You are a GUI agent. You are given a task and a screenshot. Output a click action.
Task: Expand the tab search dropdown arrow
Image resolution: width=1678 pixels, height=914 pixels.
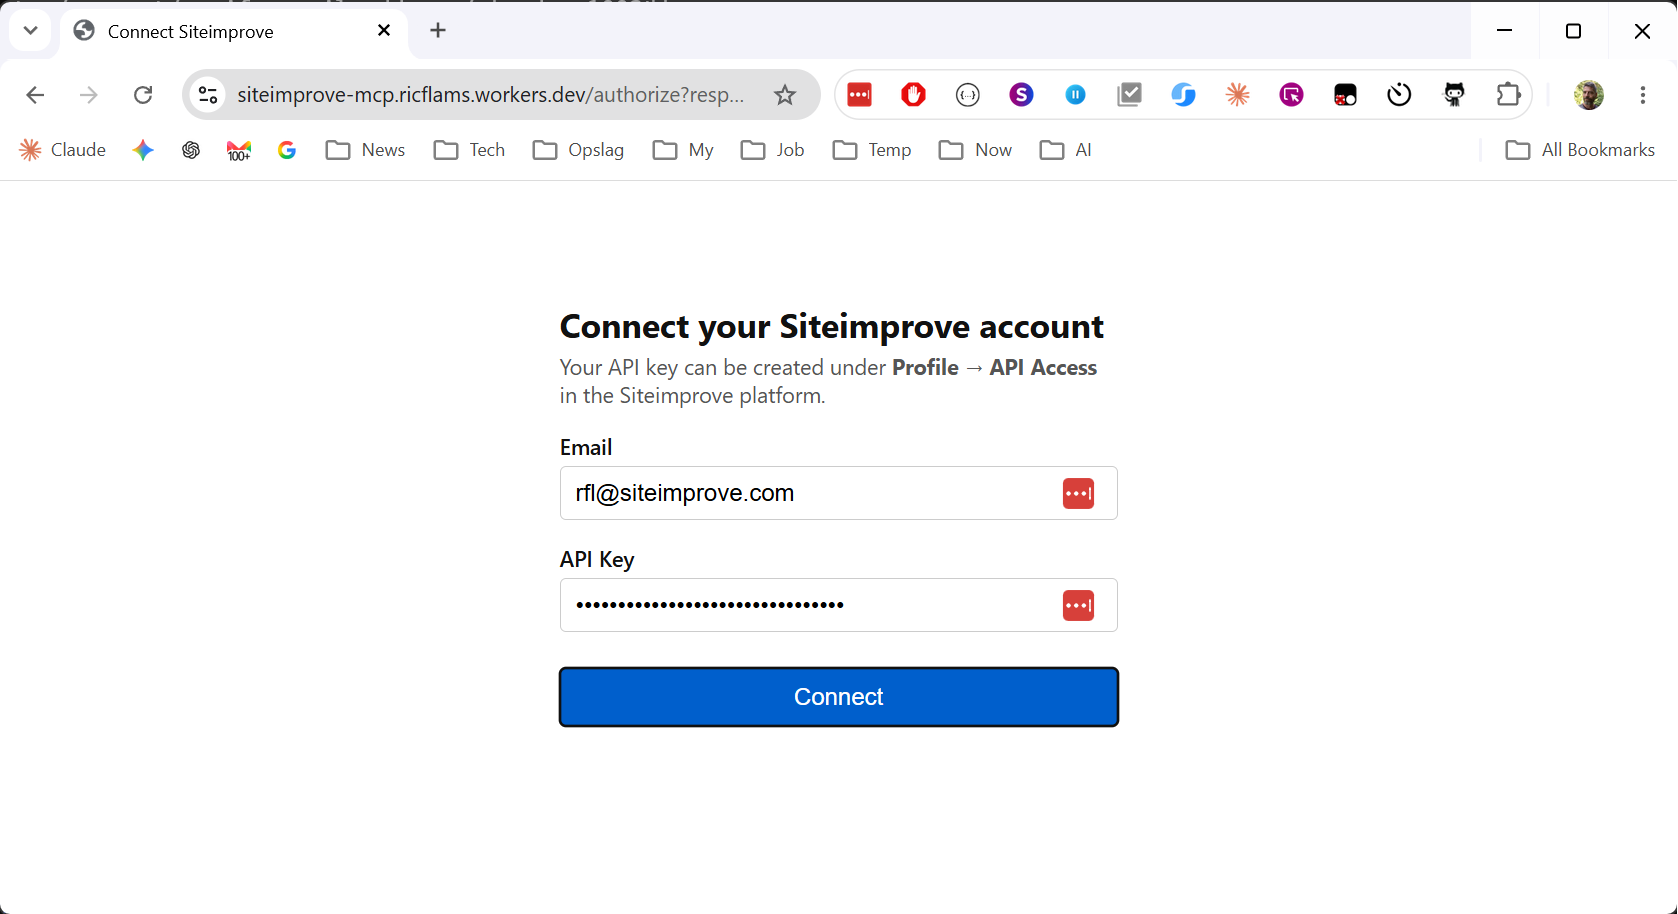pyautogui.click(x=31, y=30)
